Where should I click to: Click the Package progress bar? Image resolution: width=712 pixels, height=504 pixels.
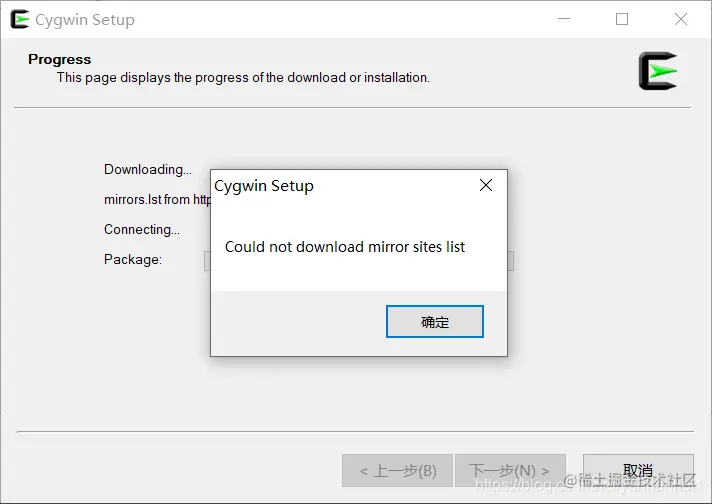359,261
